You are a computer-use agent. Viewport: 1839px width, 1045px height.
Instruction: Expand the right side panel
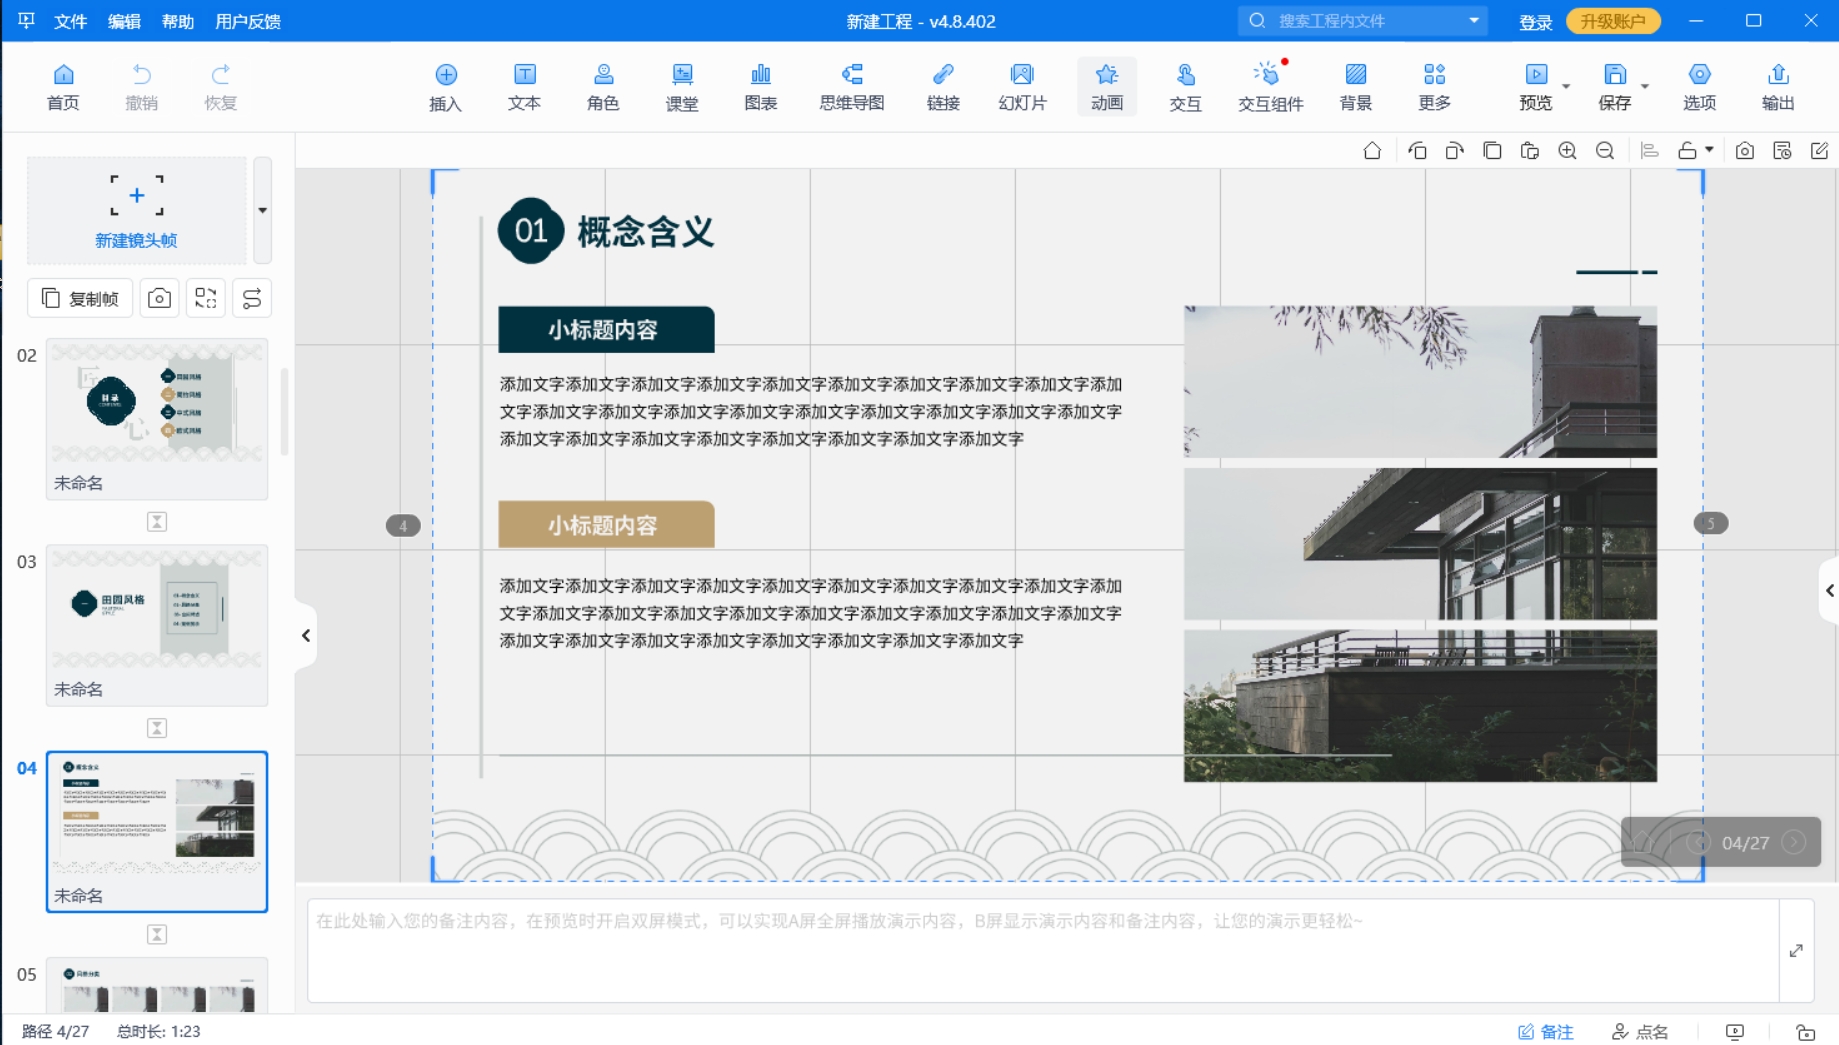point(1829,590)
